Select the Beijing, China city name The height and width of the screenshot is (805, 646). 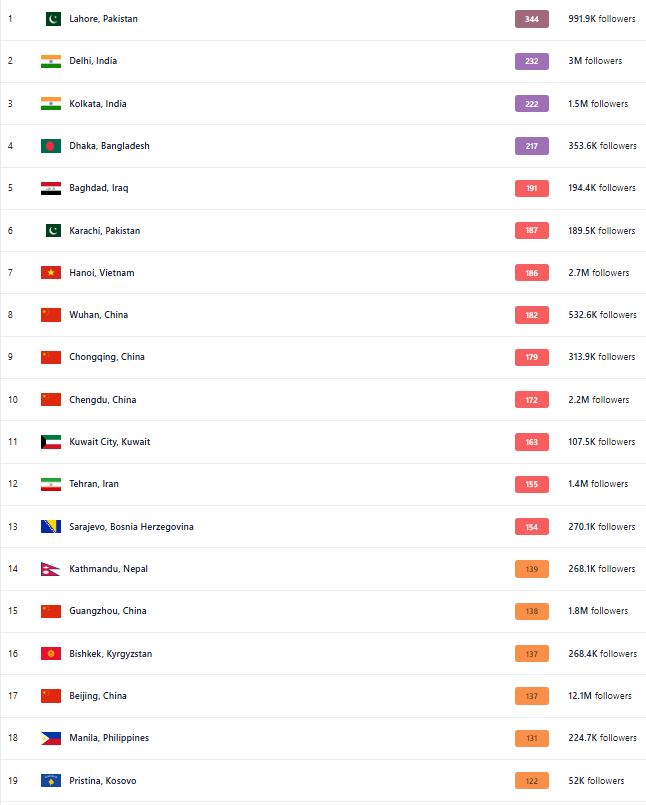(x=98, y=696)
